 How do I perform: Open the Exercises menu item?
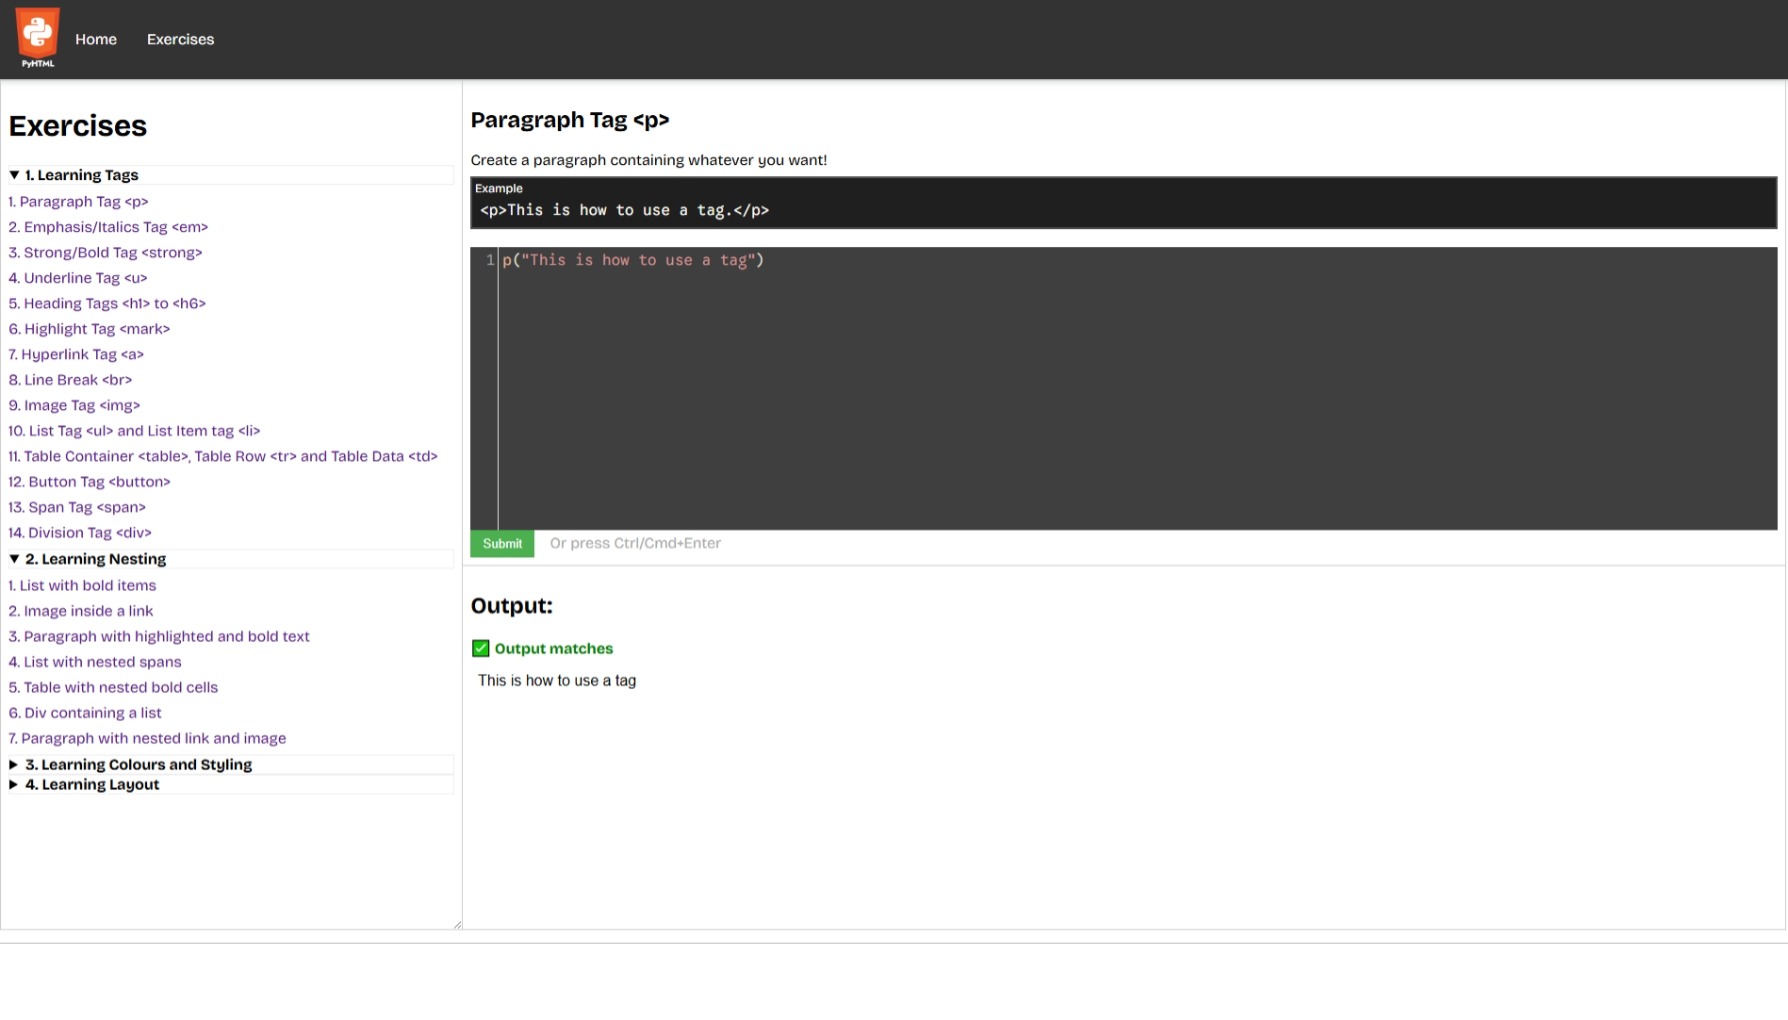pos(180,39)
